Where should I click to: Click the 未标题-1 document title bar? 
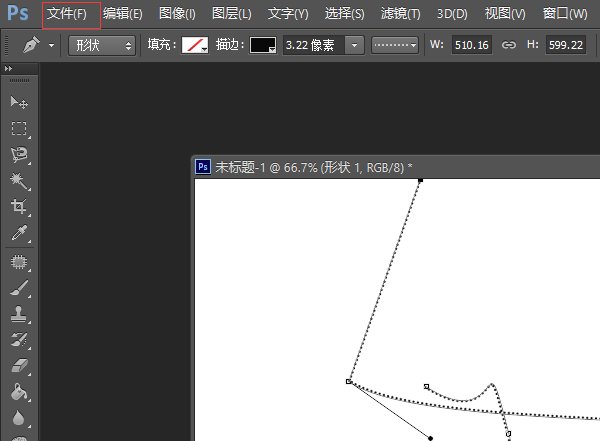396,167
